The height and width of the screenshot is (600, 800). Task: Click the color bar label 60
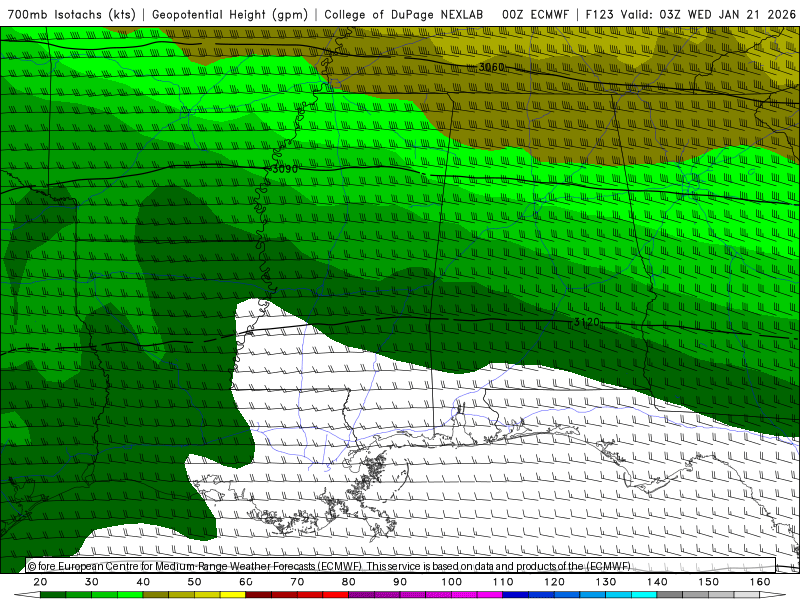(x=246, y=582)
